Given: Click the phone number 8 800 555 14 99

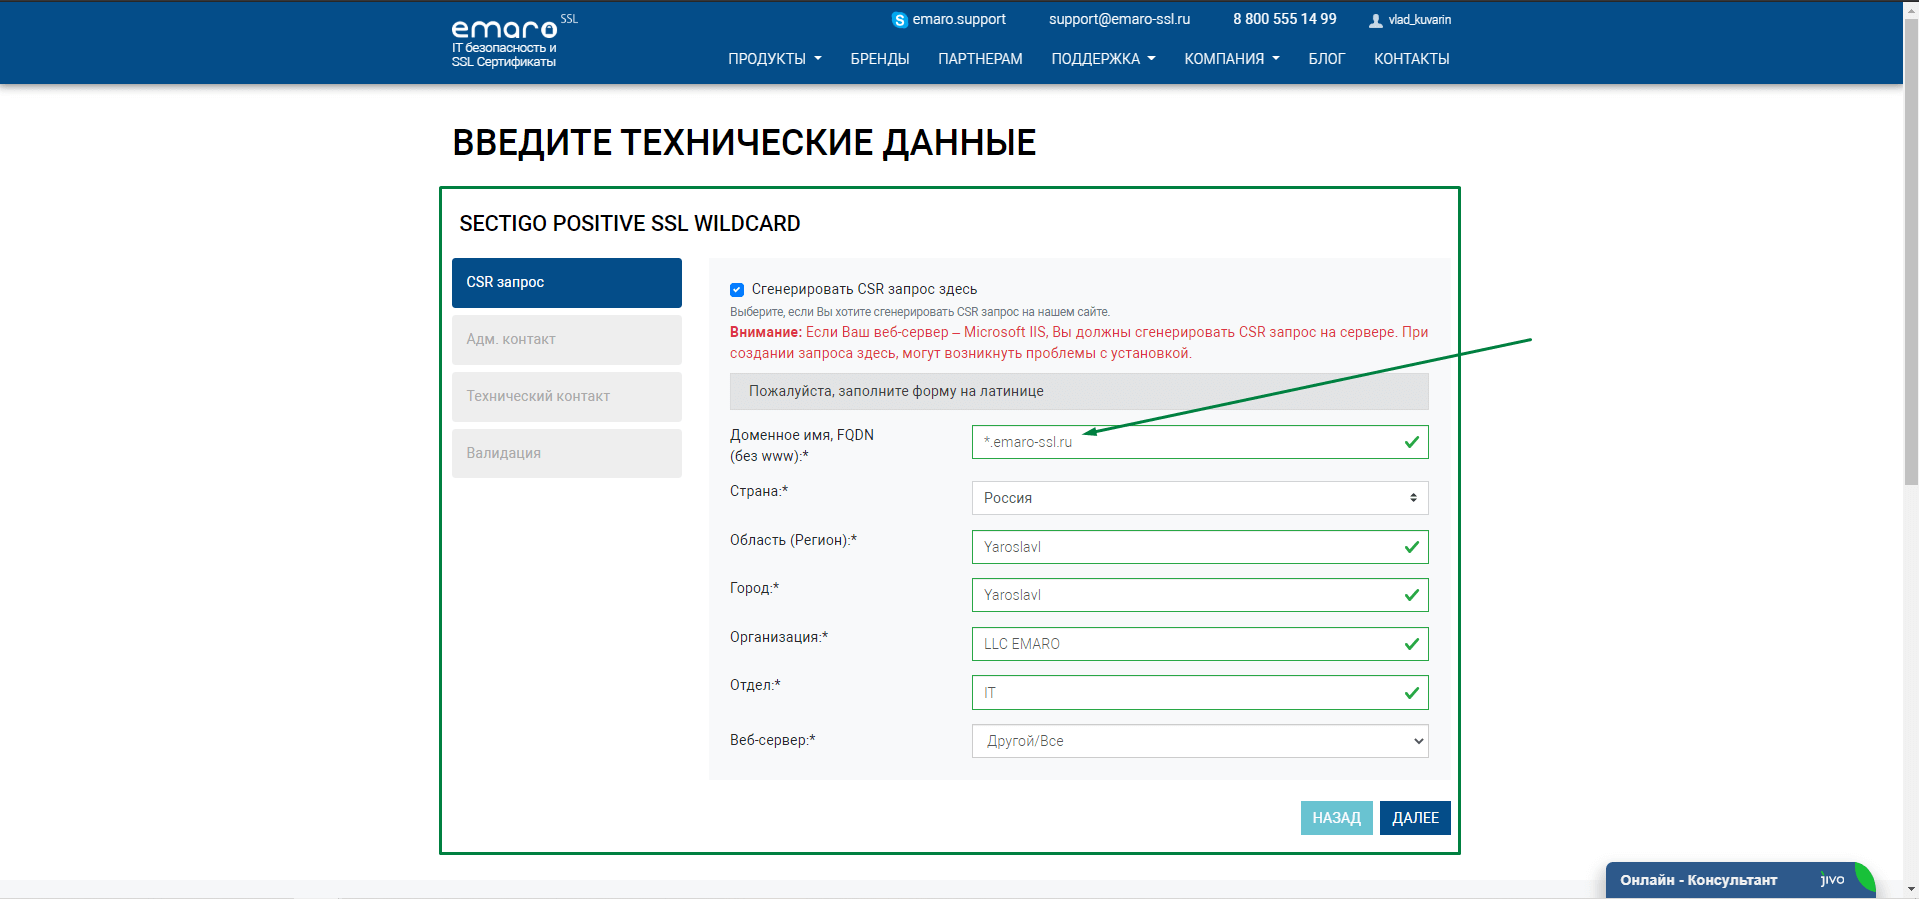Looking at the screenshot, I should coord(1284,19).
